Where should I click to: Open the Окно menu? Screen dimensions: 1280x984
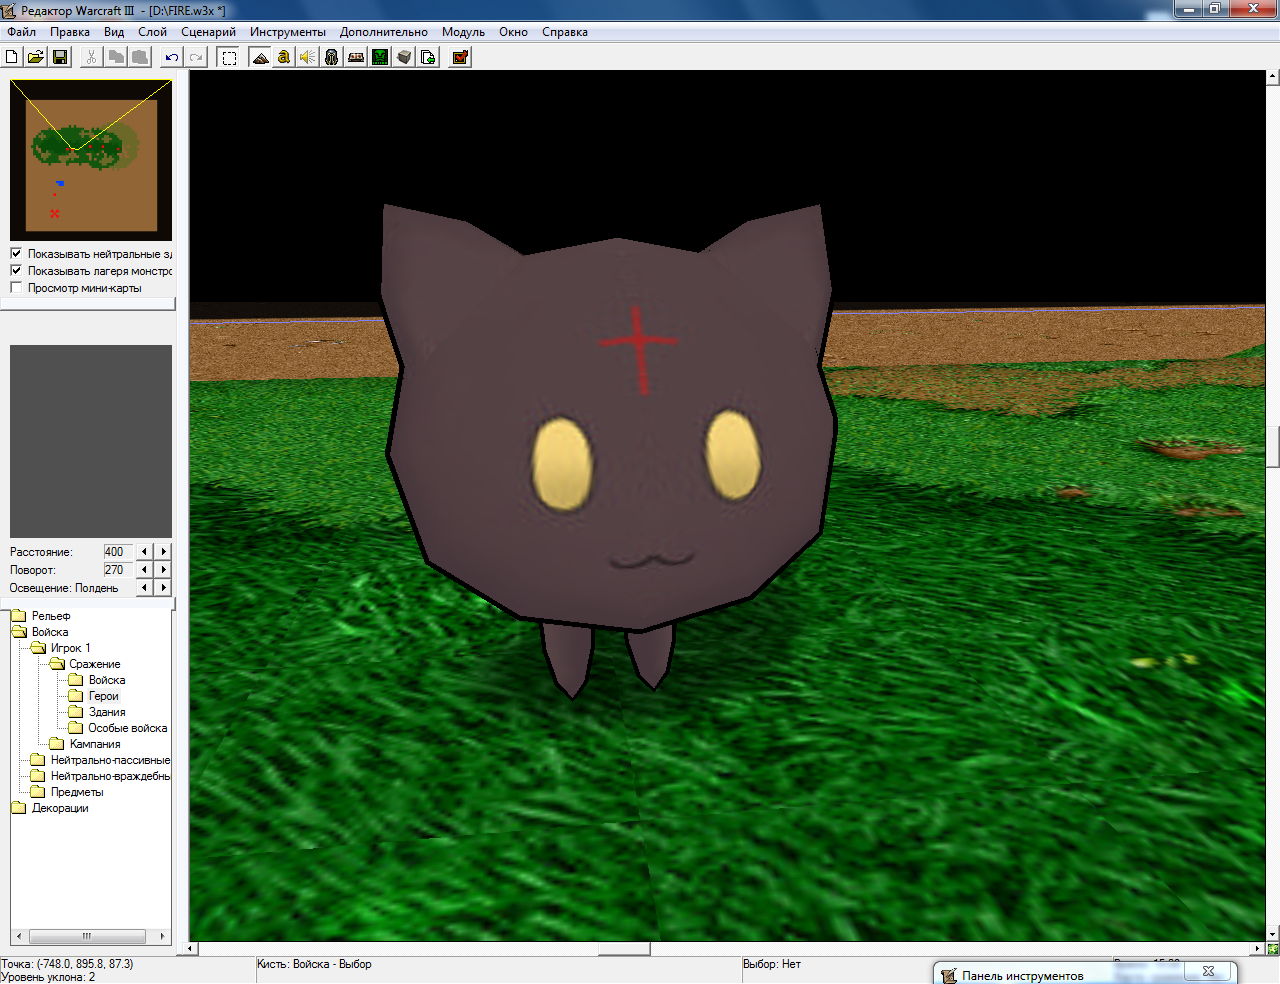(x=513, y=32)
